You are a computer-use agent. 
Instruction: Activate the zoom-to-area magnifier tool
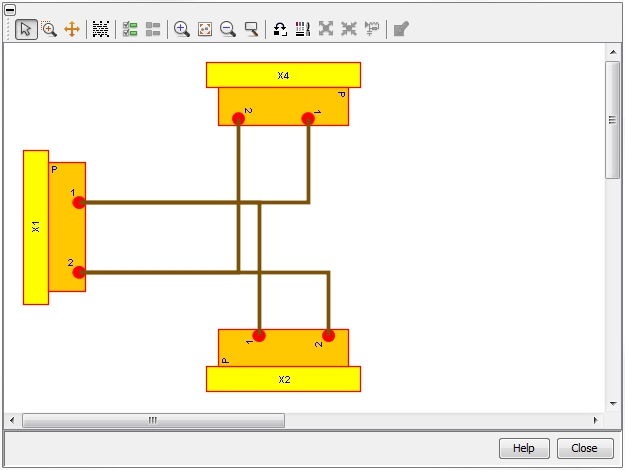[49, 29]
